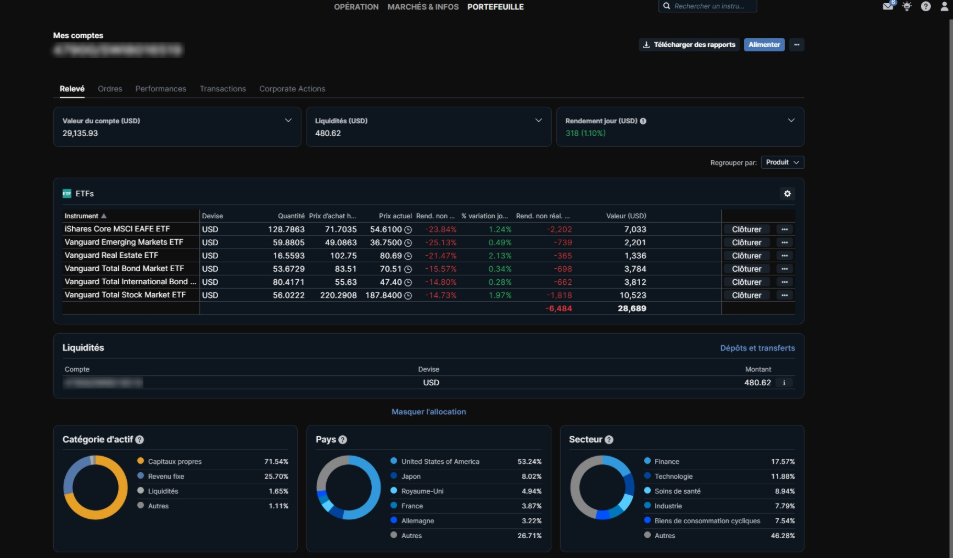Click info button beside liquidités amount 480.62
The height and width of the screenshot is (558, 953).
[784, 383]
